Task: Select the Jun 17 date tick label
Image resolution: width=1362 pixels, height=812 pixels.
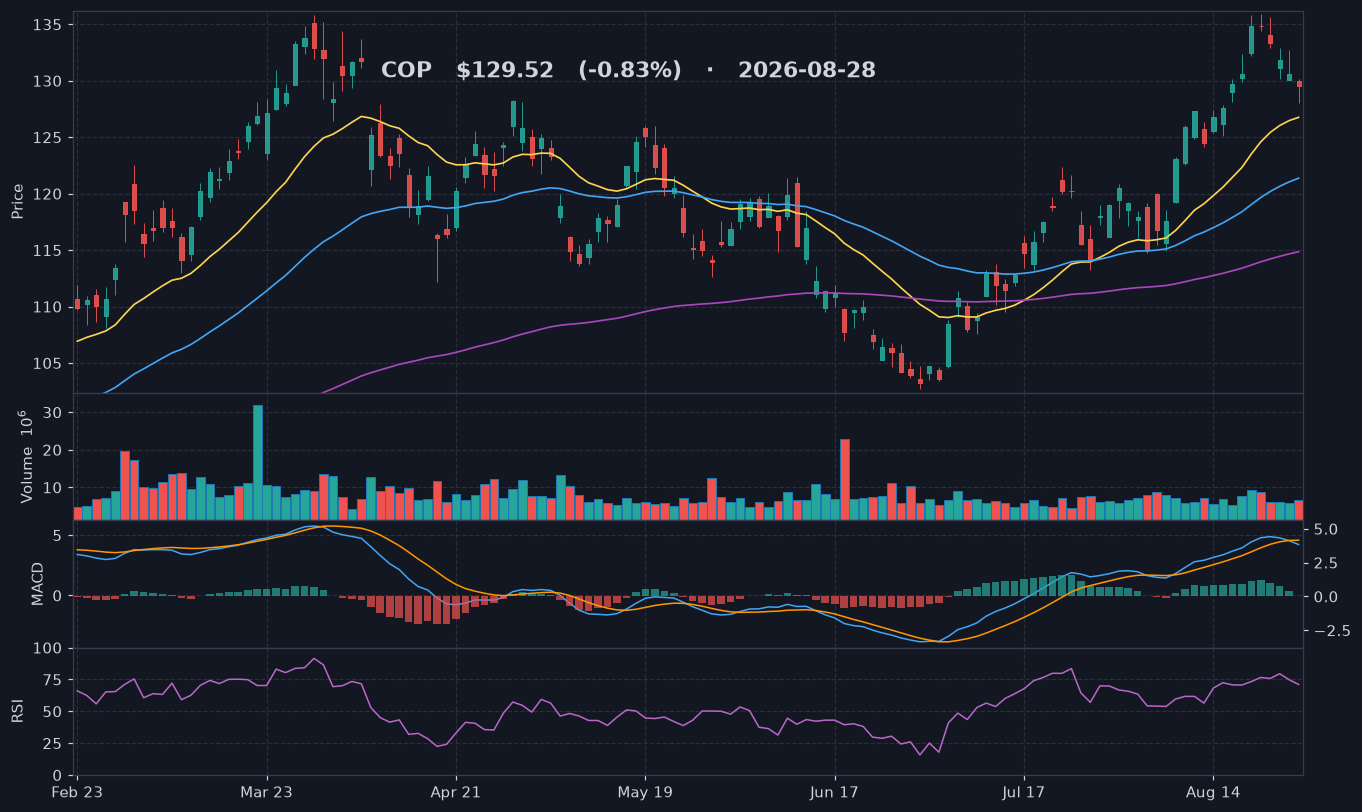Action: (834, 792)
